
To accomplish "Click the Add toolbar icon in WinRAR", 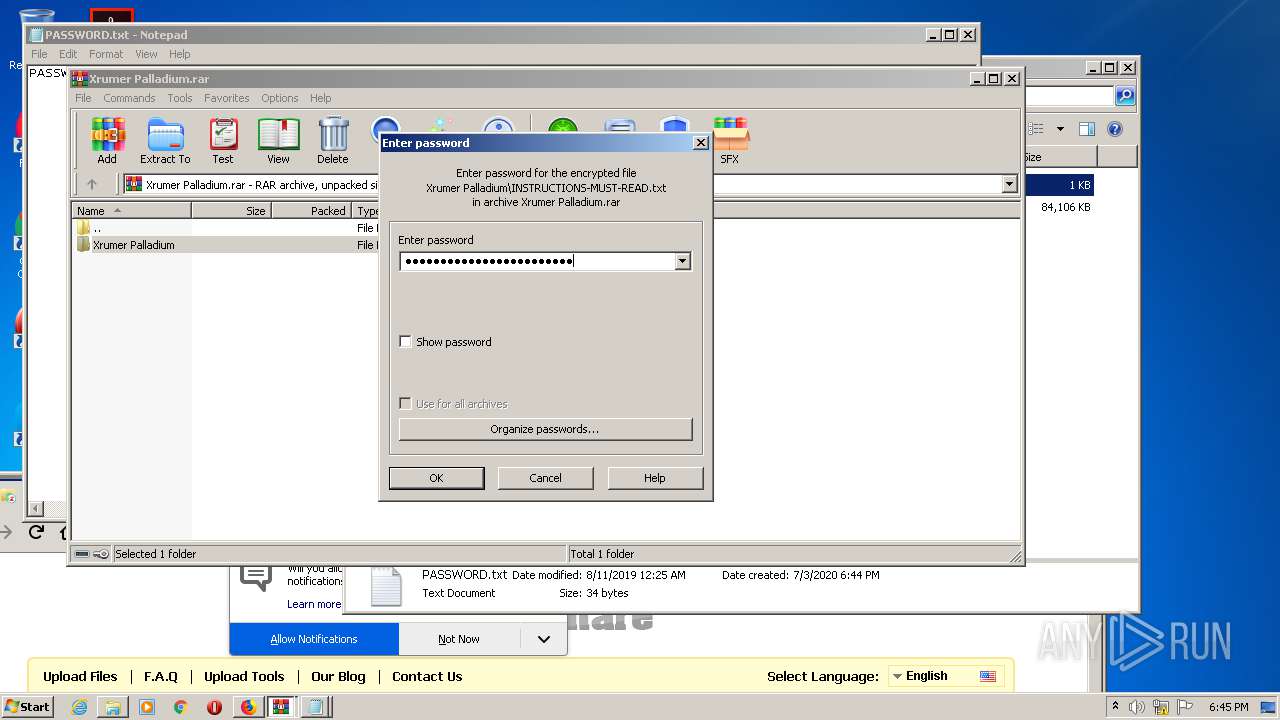I will pyautogui.click(x=107, y=141).
